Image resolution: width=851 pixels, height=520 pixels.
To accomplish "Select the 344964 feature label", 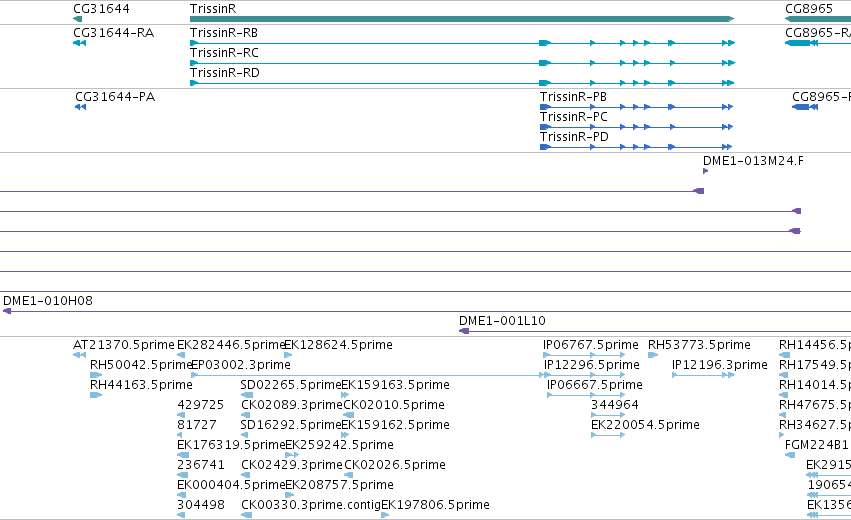I will (x=614, y=405).
